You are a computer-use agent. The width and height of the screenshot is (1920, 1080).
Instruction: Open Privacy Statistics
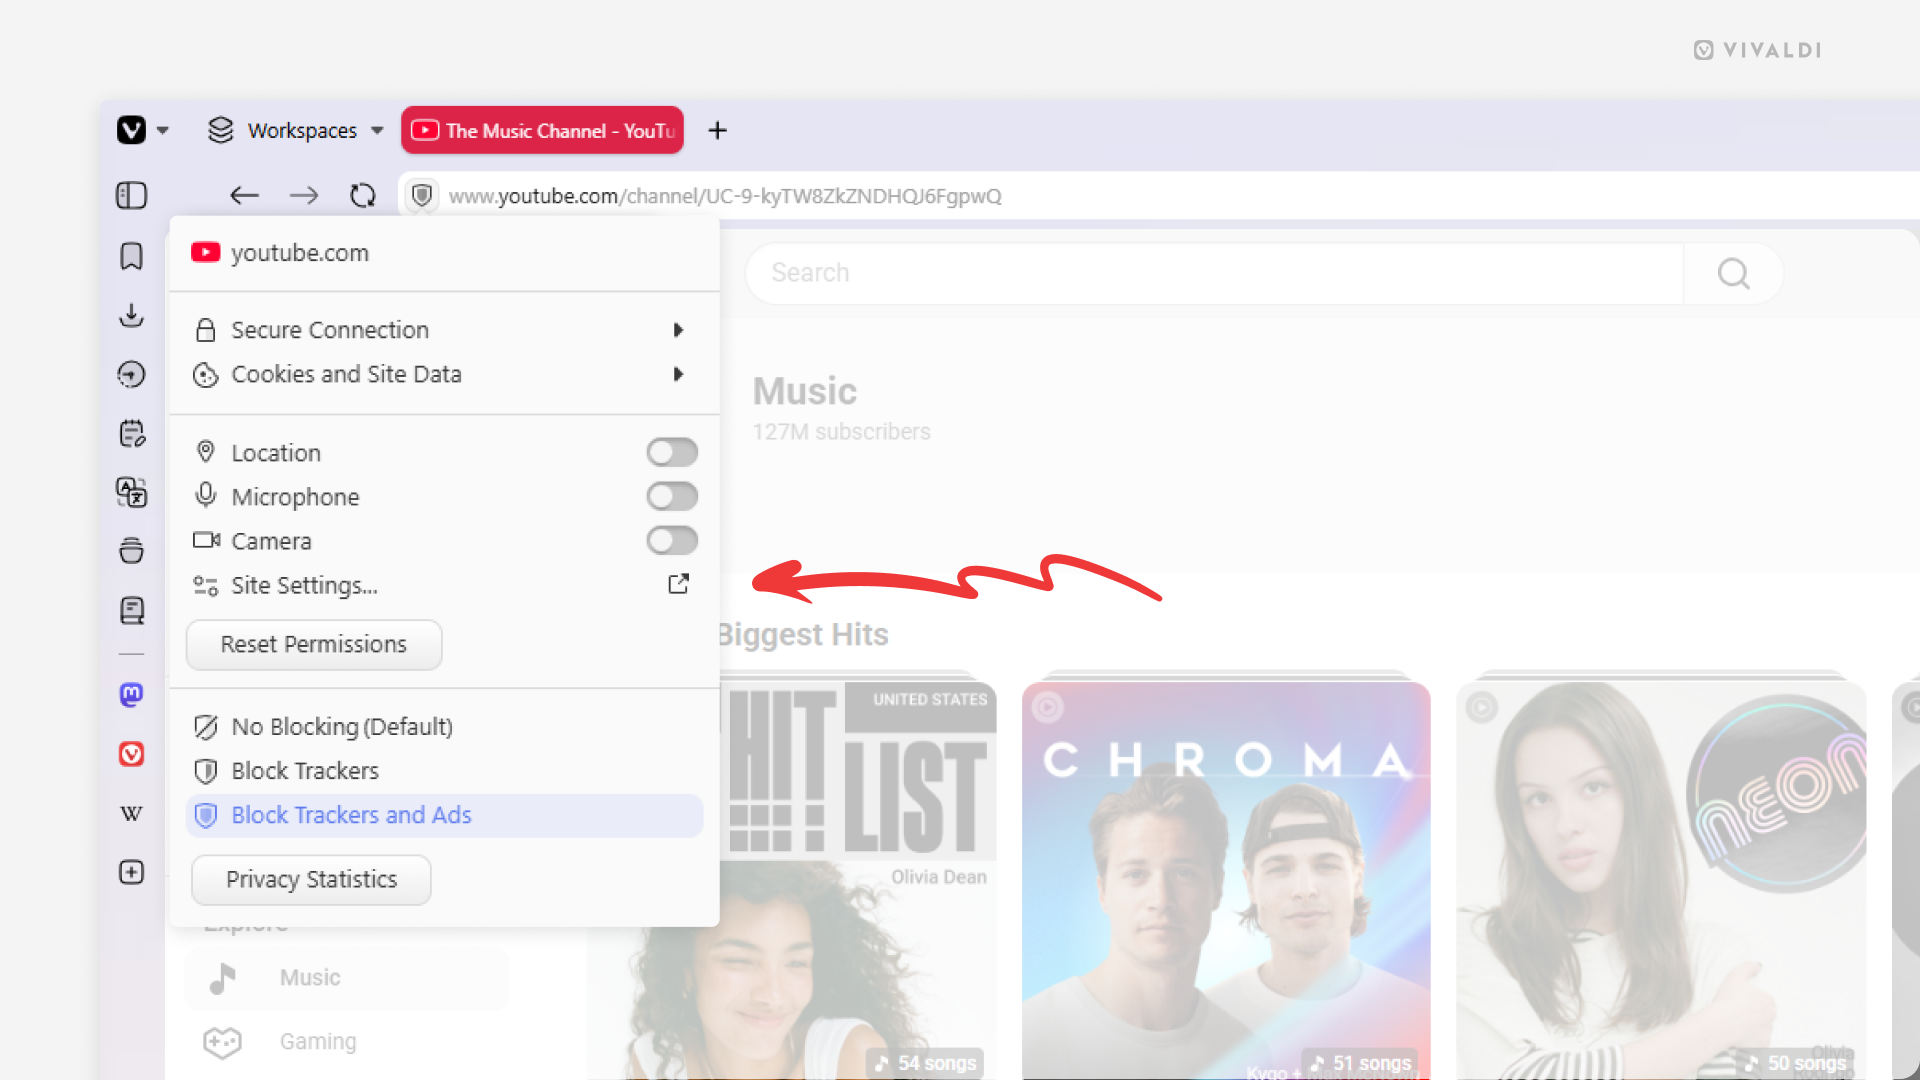point(312,879)
